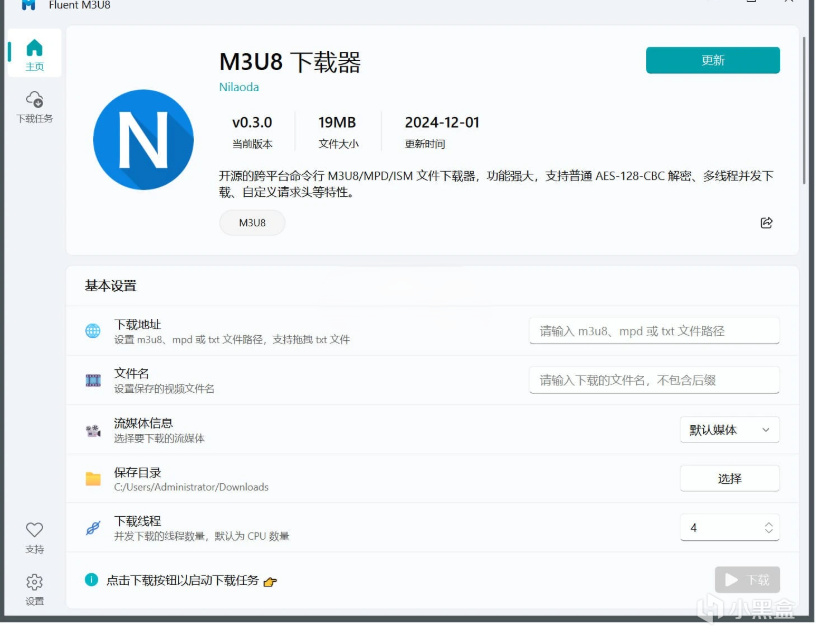Screen dimensions: 819x640
Task: Click the link icon beside 下载线程
Action: coord(93,528)
